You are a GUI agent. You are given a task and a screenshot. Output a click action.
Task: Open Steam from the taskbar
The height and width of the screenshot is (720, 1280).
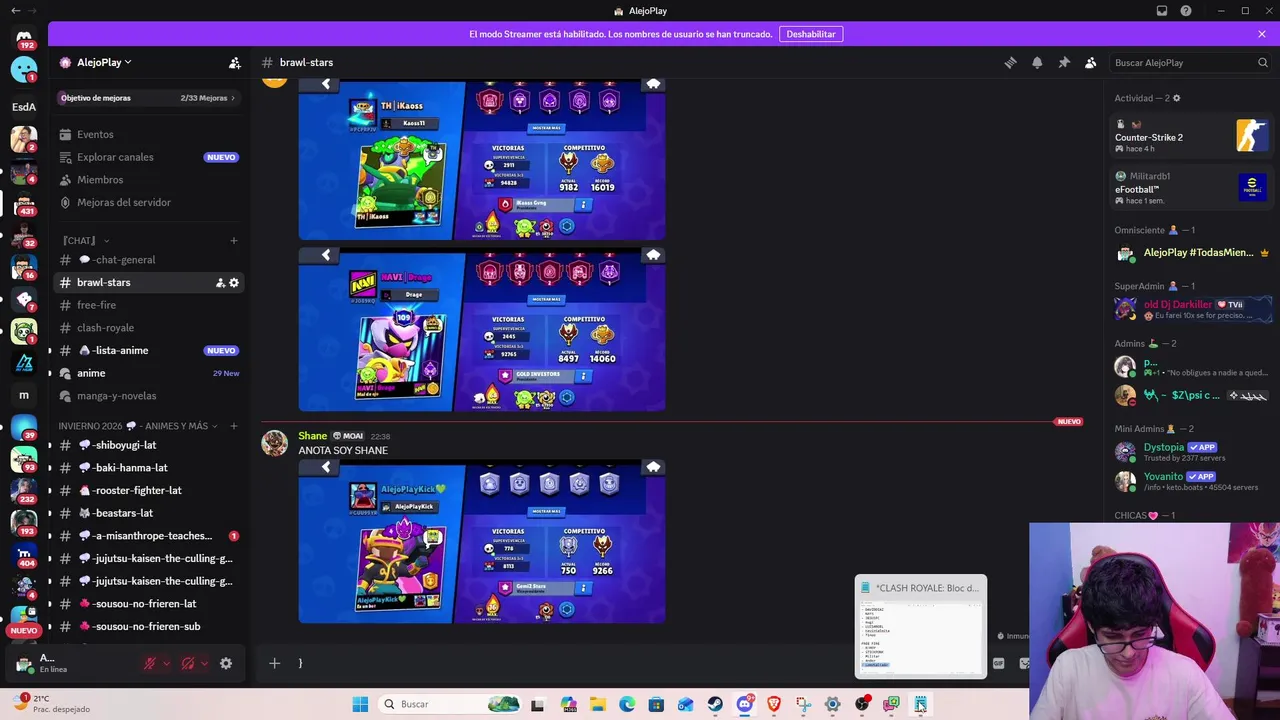pos(715,704)
